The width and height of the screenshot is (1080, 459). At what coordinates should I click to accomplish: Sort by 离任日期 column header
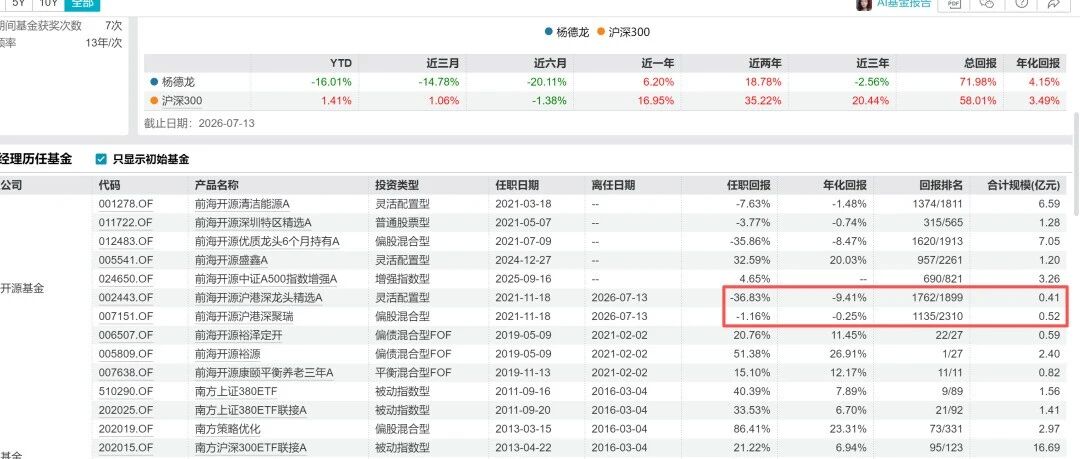point(613,185)
